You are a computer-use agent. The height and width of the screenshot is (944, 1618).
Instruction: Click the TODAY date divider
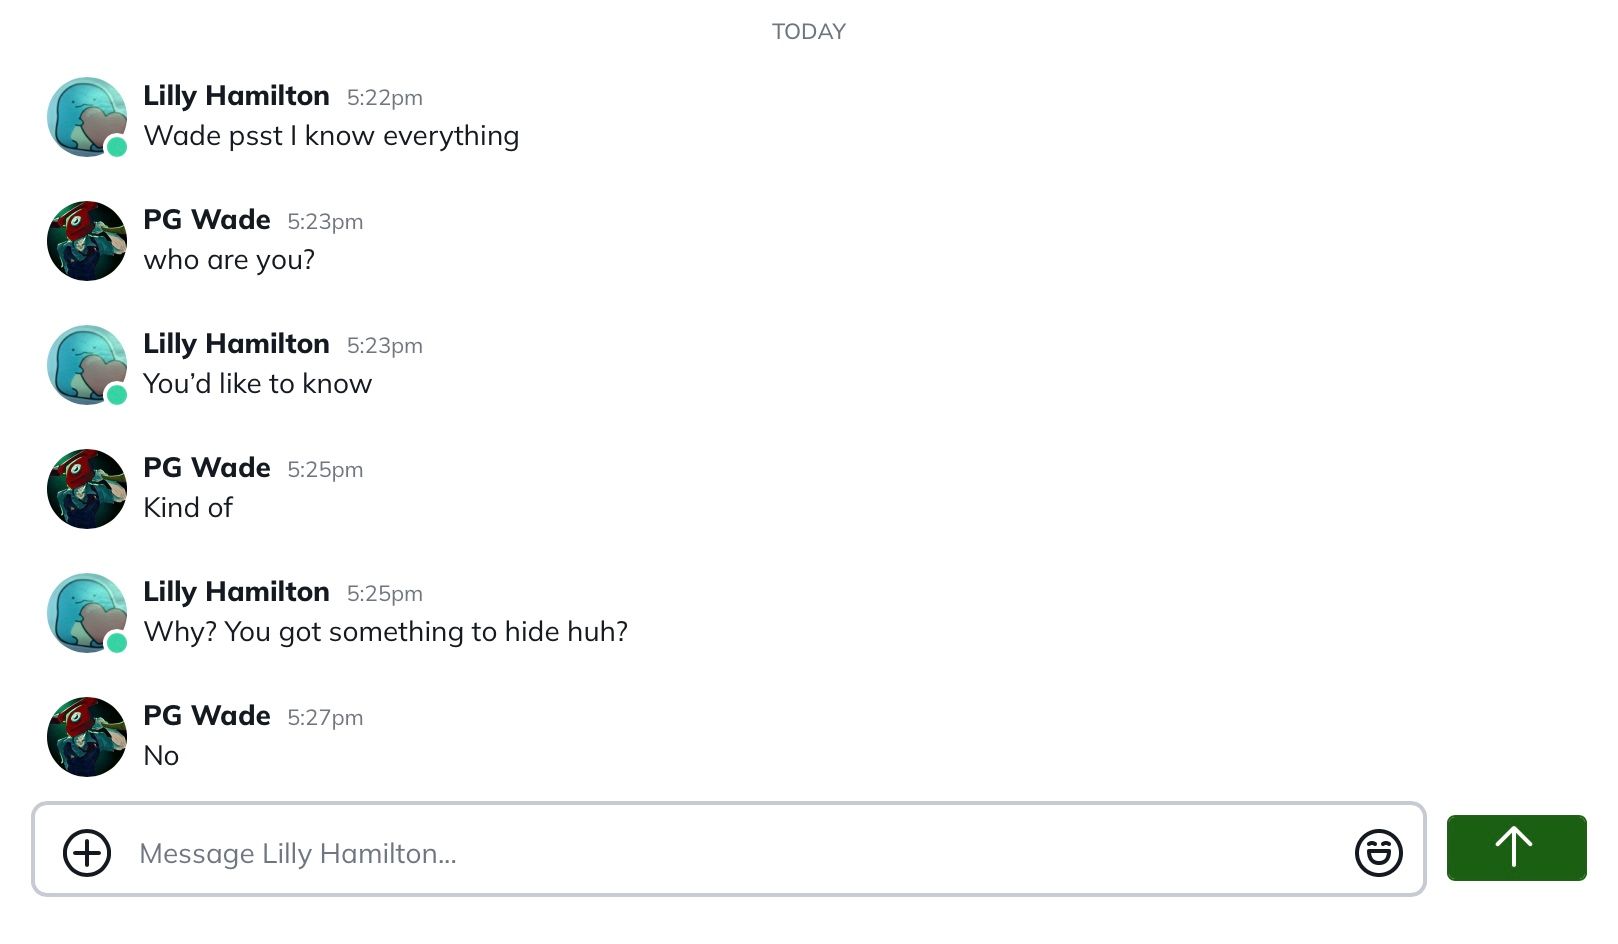pyautogui.click(x=809, y=32)
